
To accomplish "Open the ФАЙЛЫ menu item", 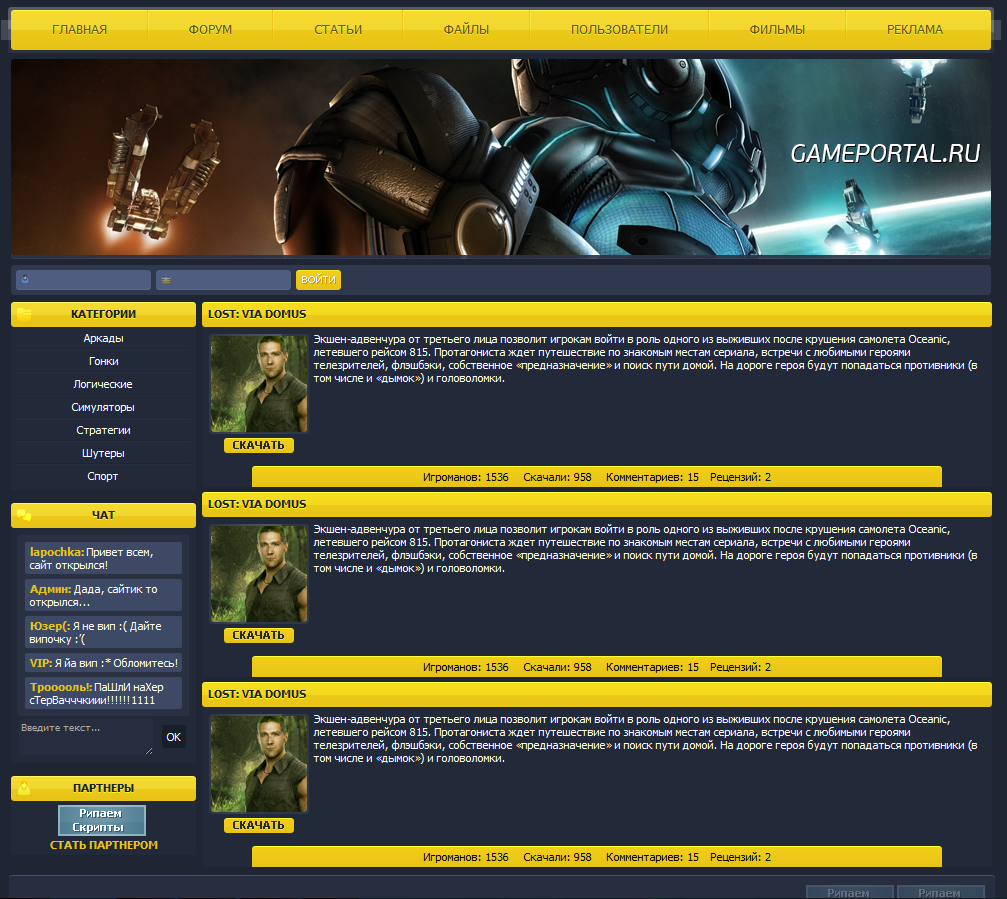I will 466,30.
